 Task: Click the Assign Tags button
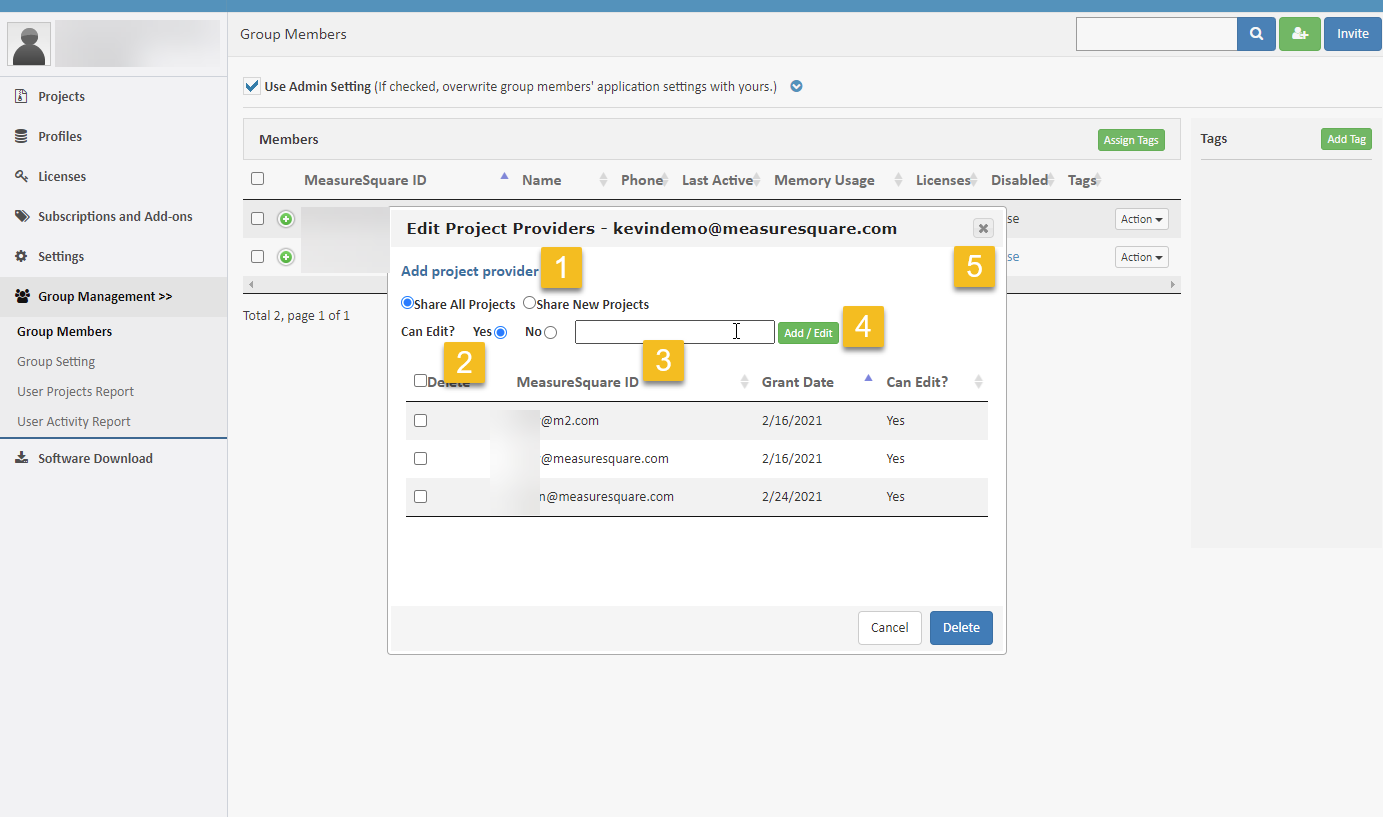click(1131, 140)
